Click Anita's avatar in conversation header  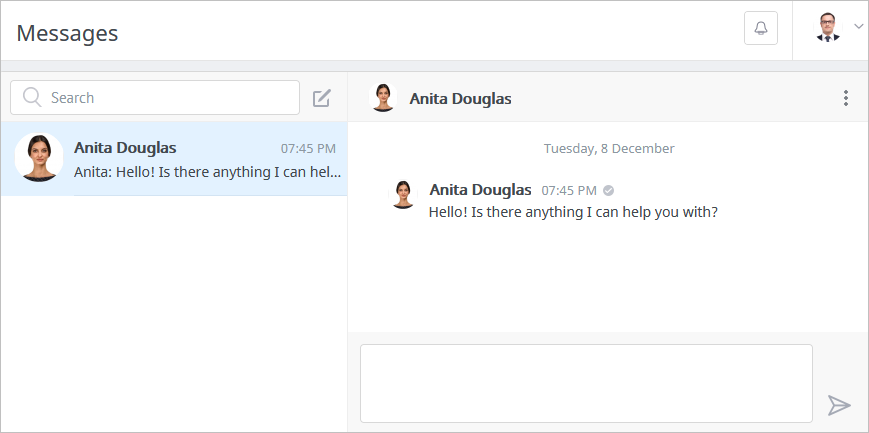(x=383, y=98)
